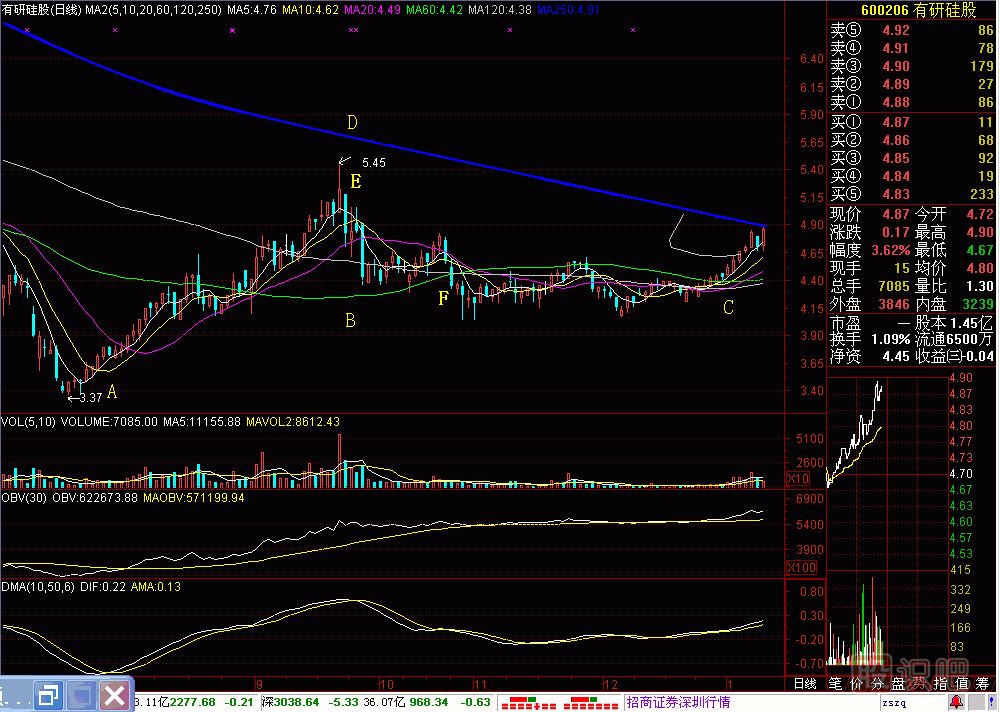Click the first magenta x marker at chart top
The width and height of the screenshot is (1000, 712).
tap(28, 31)
